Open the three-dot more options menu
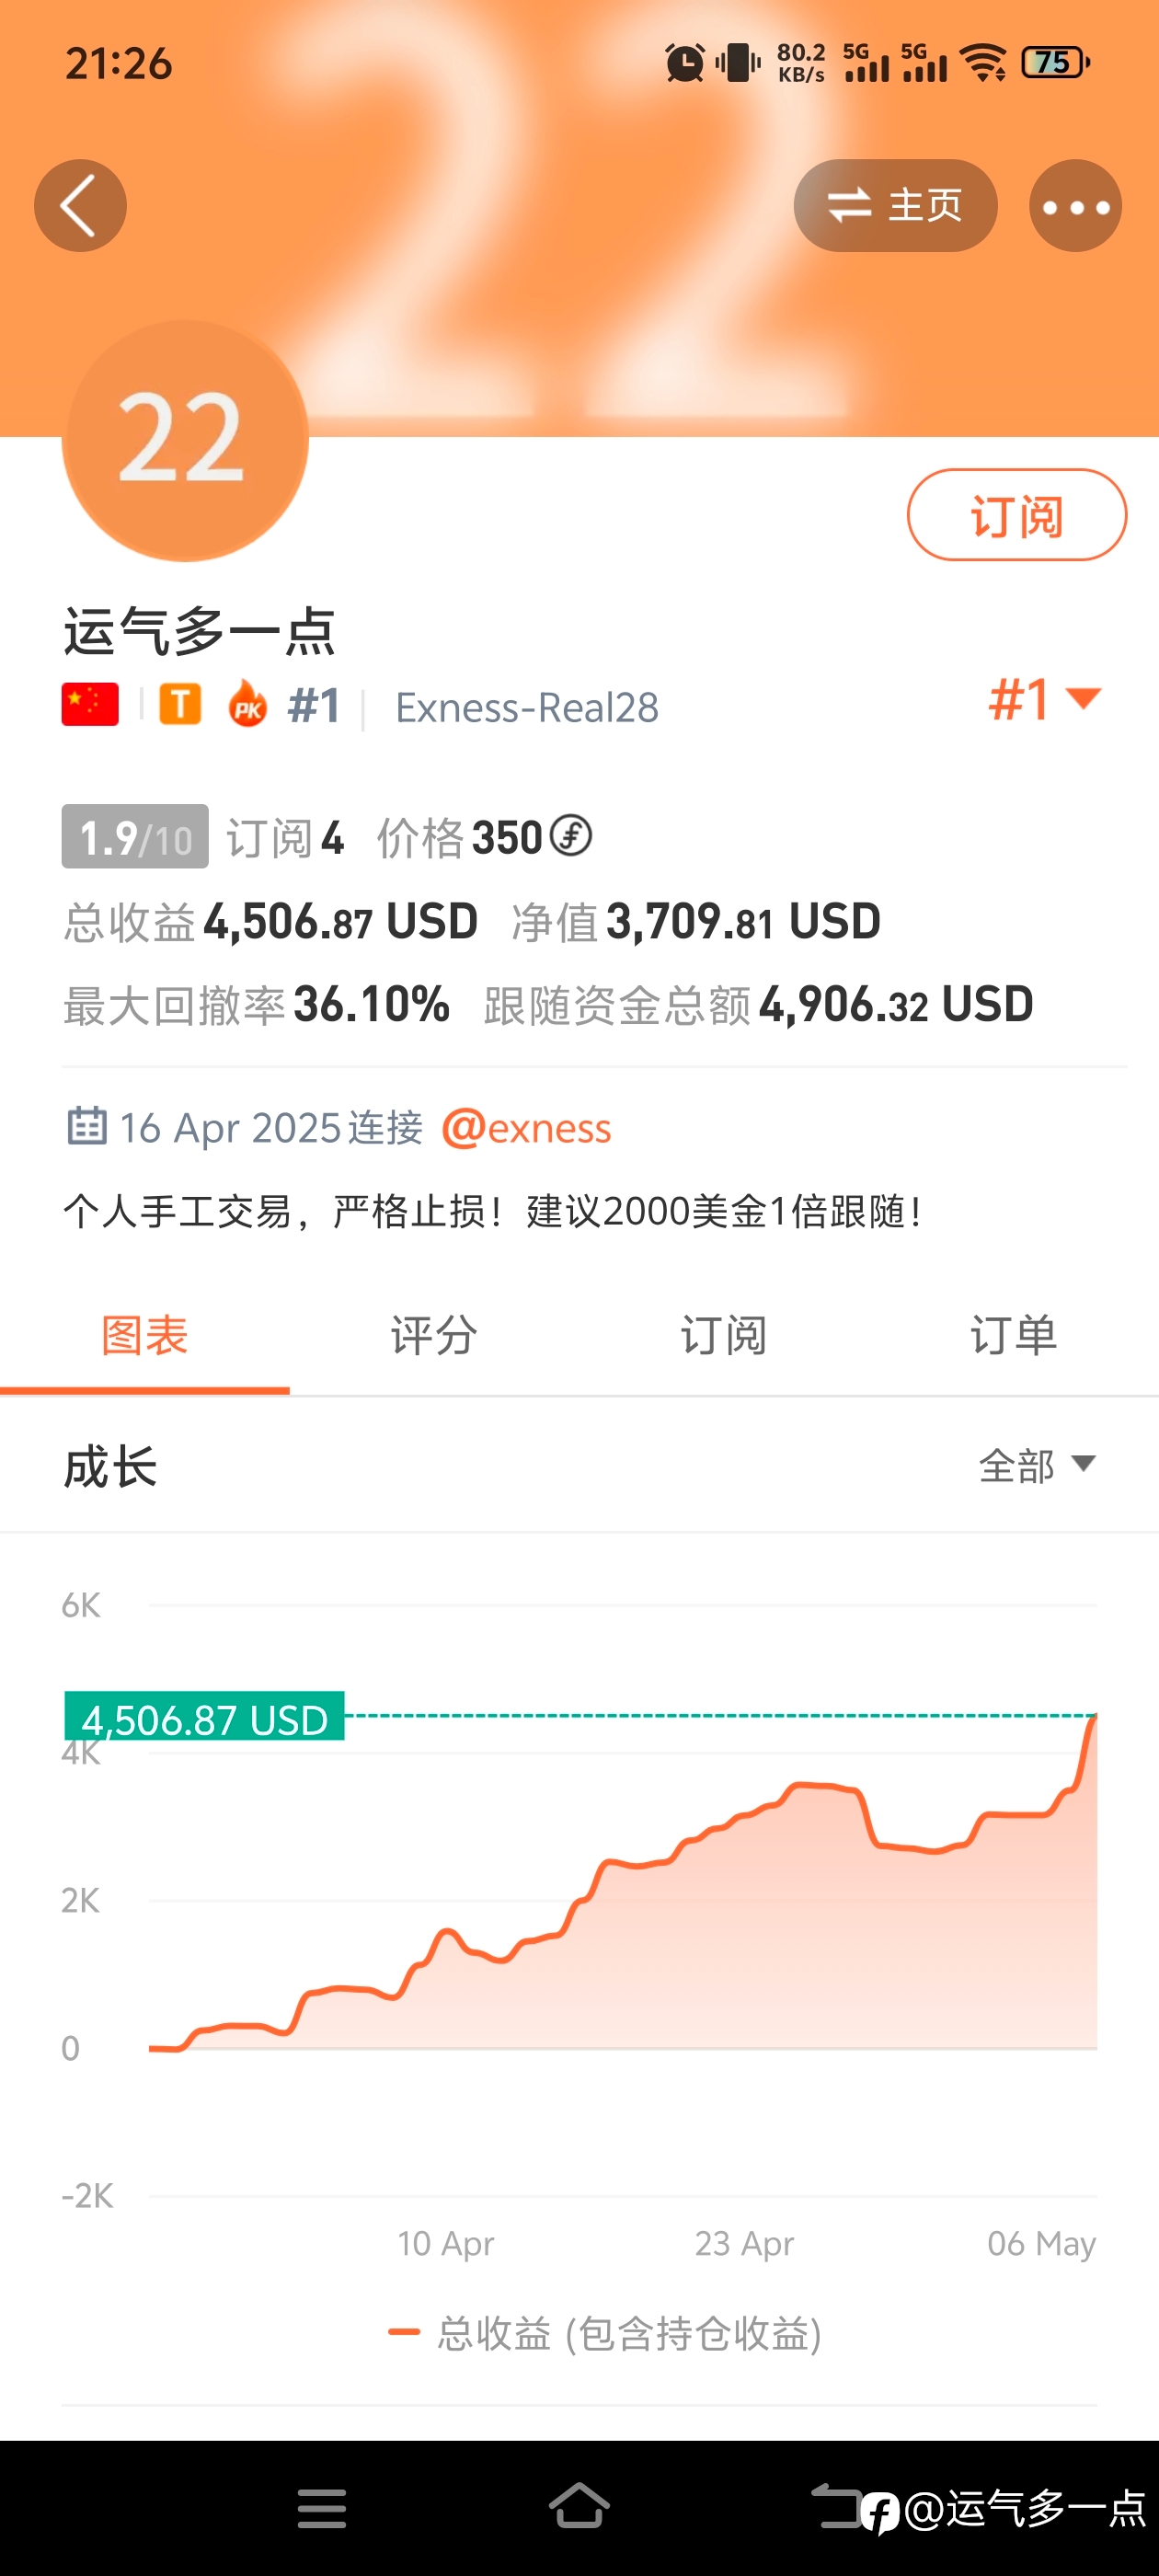This screenshot has width=1159, height=2576. click(x=1075, y=206)
